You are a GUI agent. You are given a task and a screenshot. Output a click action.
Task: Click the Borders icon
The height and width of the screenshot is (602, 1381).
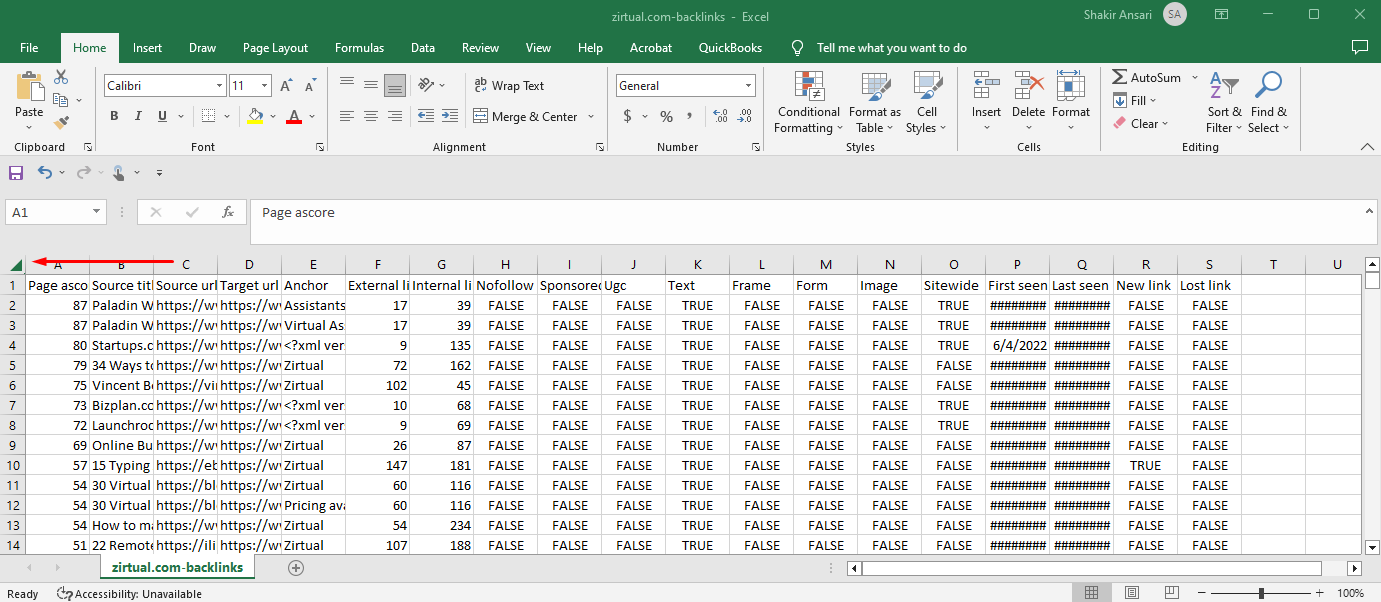coord(206,116)
